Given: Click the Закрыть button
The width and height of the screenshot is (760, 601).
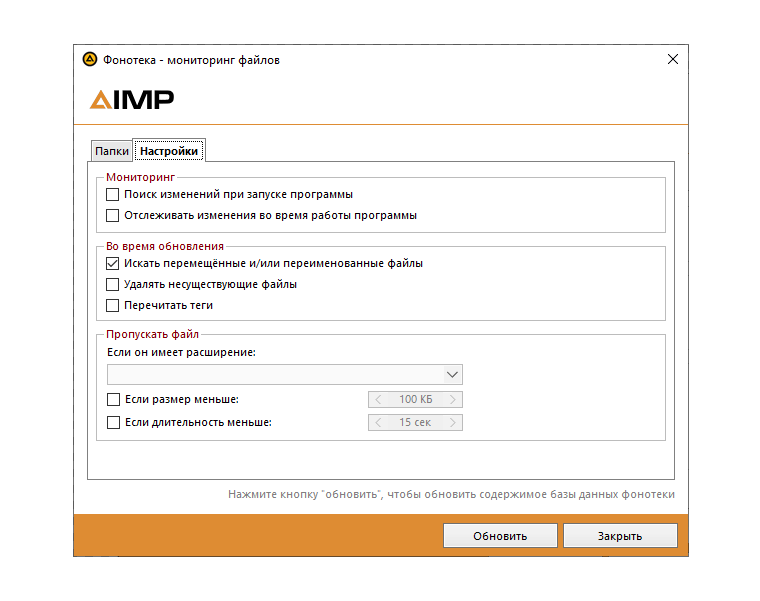Looking at the screenshot, I should click(x=620, y=536).
